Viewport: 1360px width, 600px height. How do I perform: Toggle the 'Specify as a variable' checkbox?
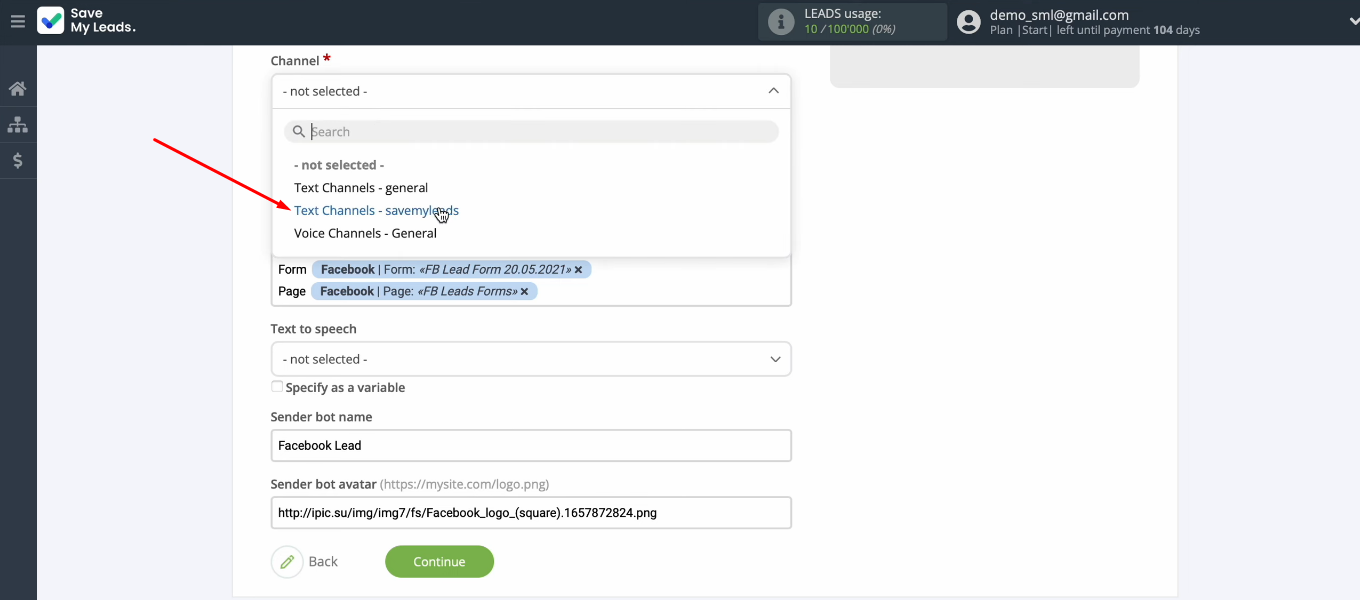pos(277,387)
